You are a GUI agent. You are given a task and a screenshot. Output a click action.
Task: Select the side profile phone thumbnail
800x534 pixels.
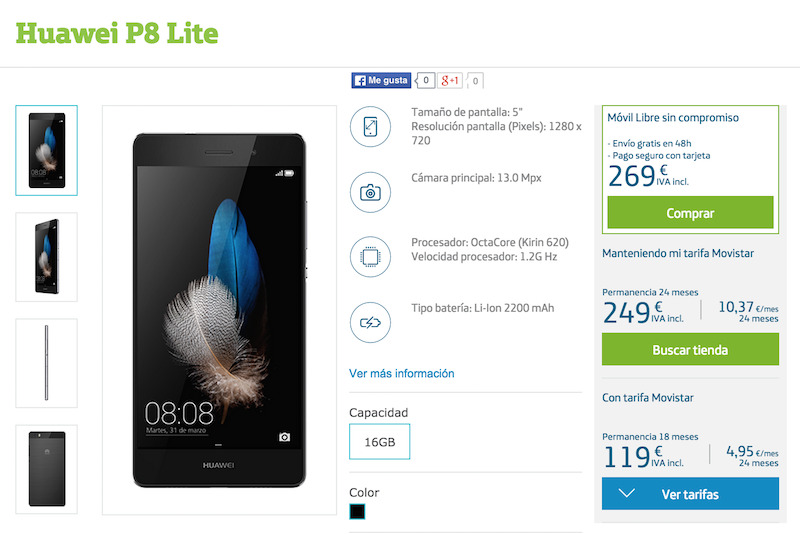(46, 363)
